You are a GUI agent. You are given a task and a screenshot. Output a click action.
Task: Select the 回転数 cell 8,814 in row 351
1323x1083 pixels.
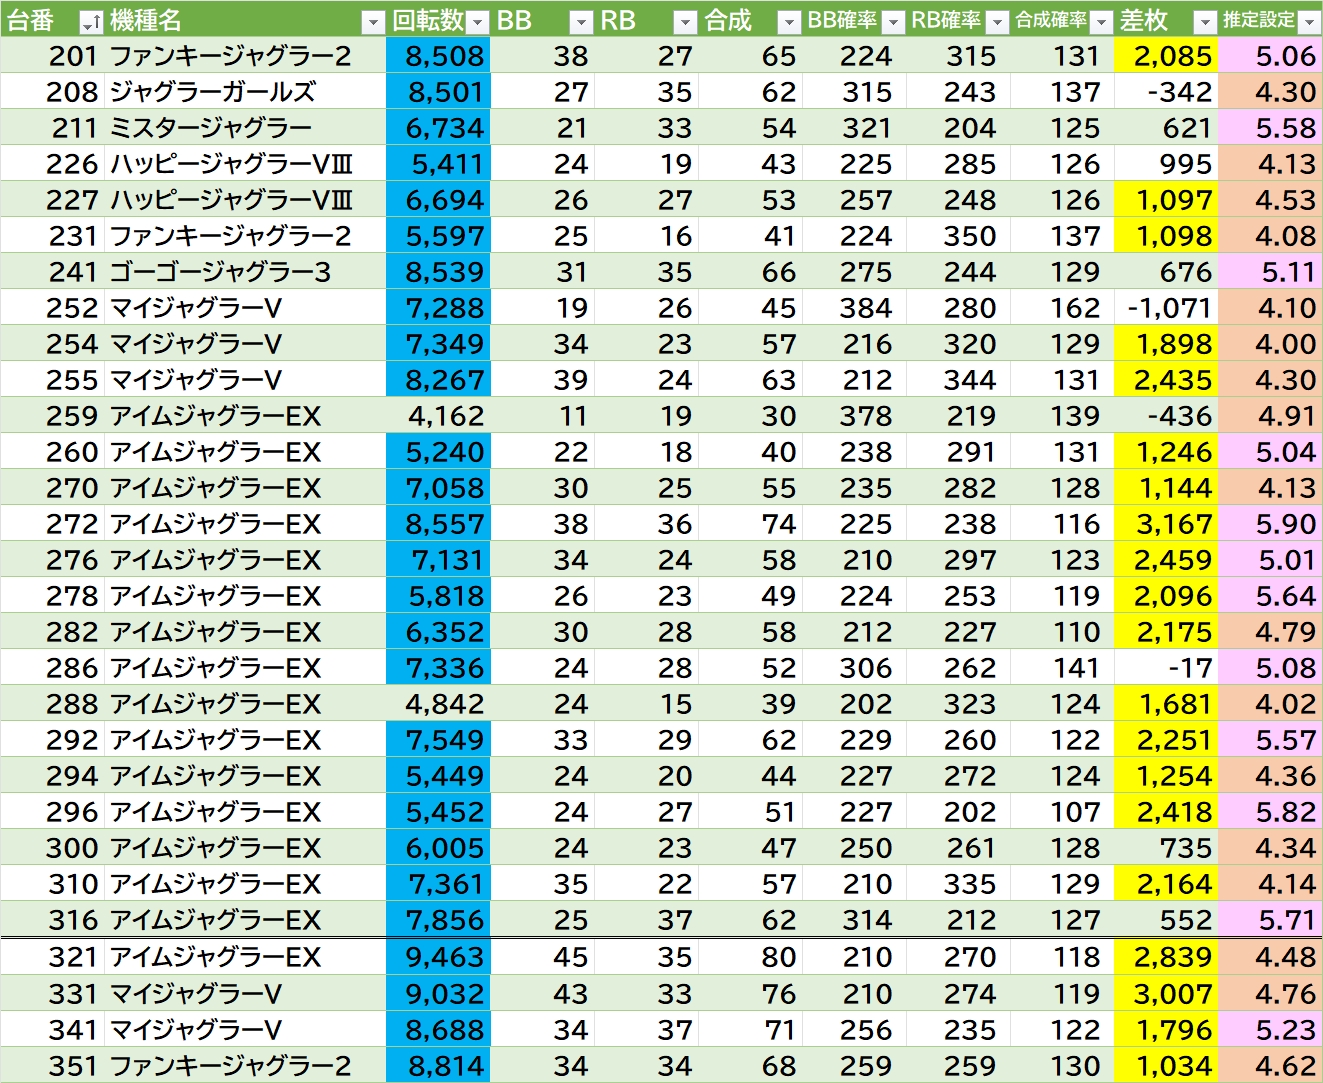[x=438, y=1066]
